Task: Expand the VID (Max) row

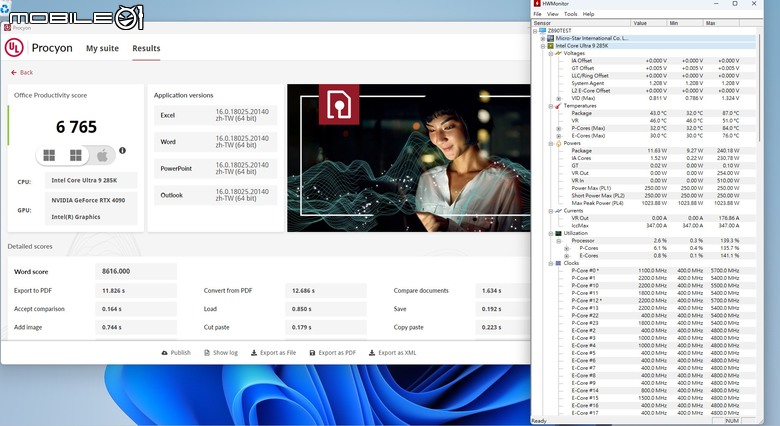Action: click(559, 99)
